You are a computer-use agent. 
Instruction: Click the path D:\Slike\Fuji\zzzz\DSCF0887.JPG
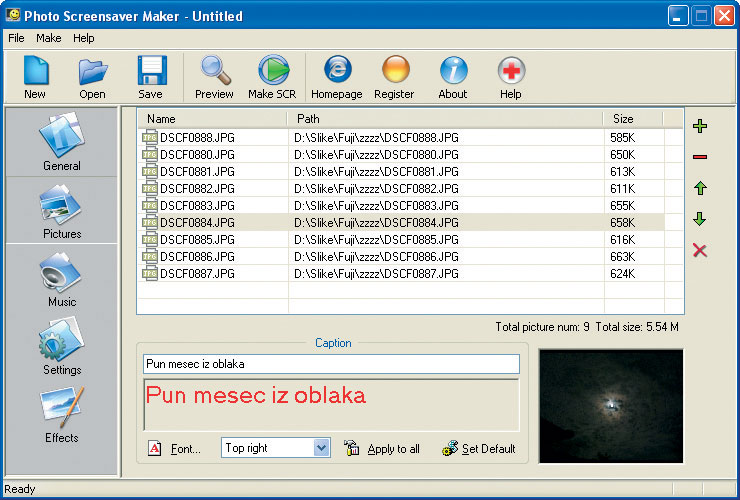tap(376, 274)
